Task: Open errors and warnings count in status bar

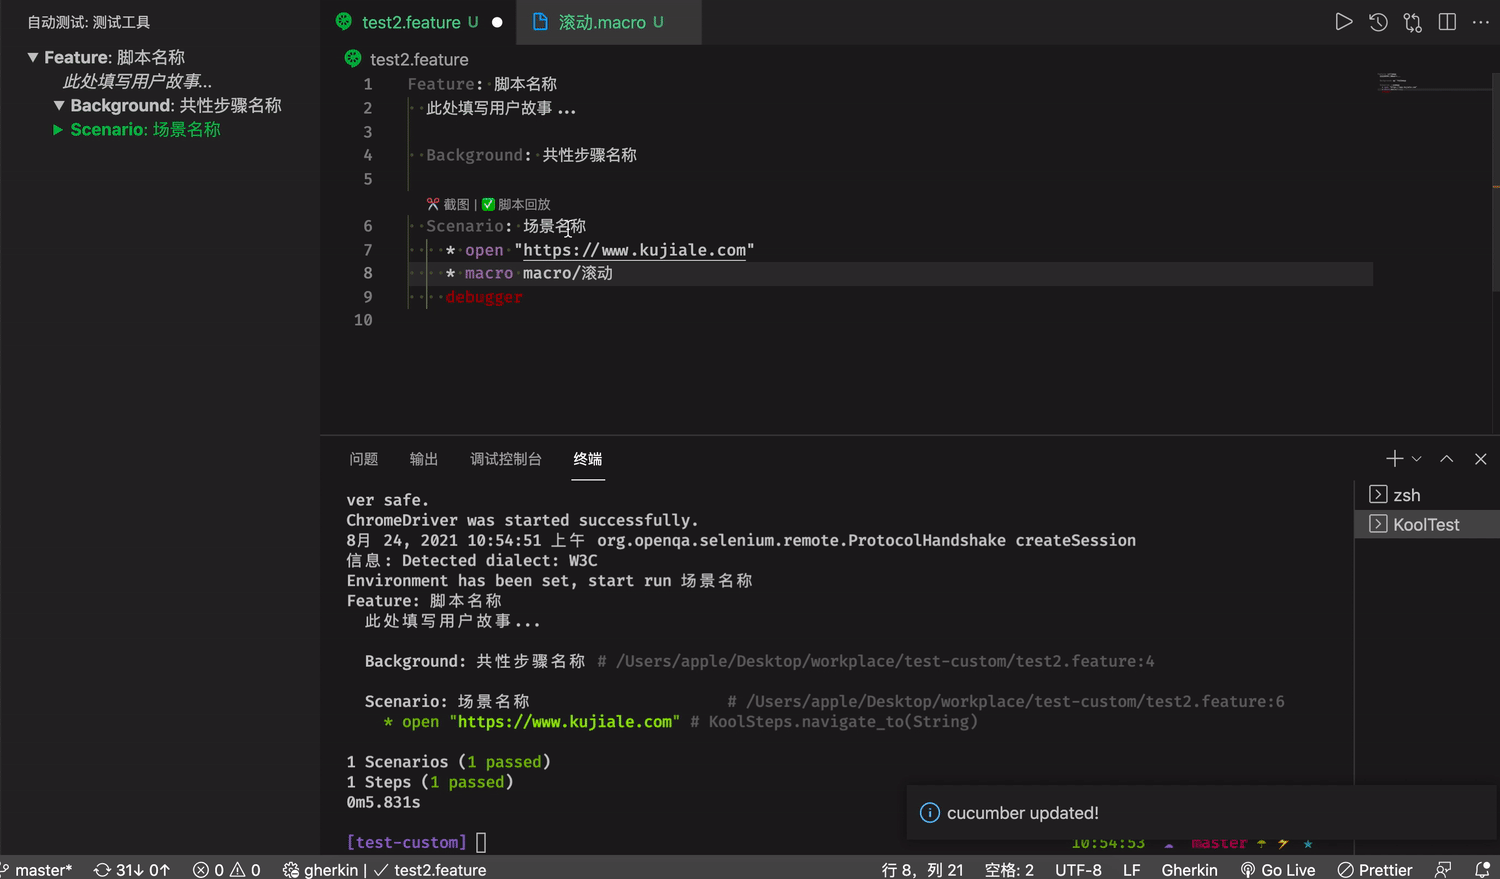Action: [227, 870]
